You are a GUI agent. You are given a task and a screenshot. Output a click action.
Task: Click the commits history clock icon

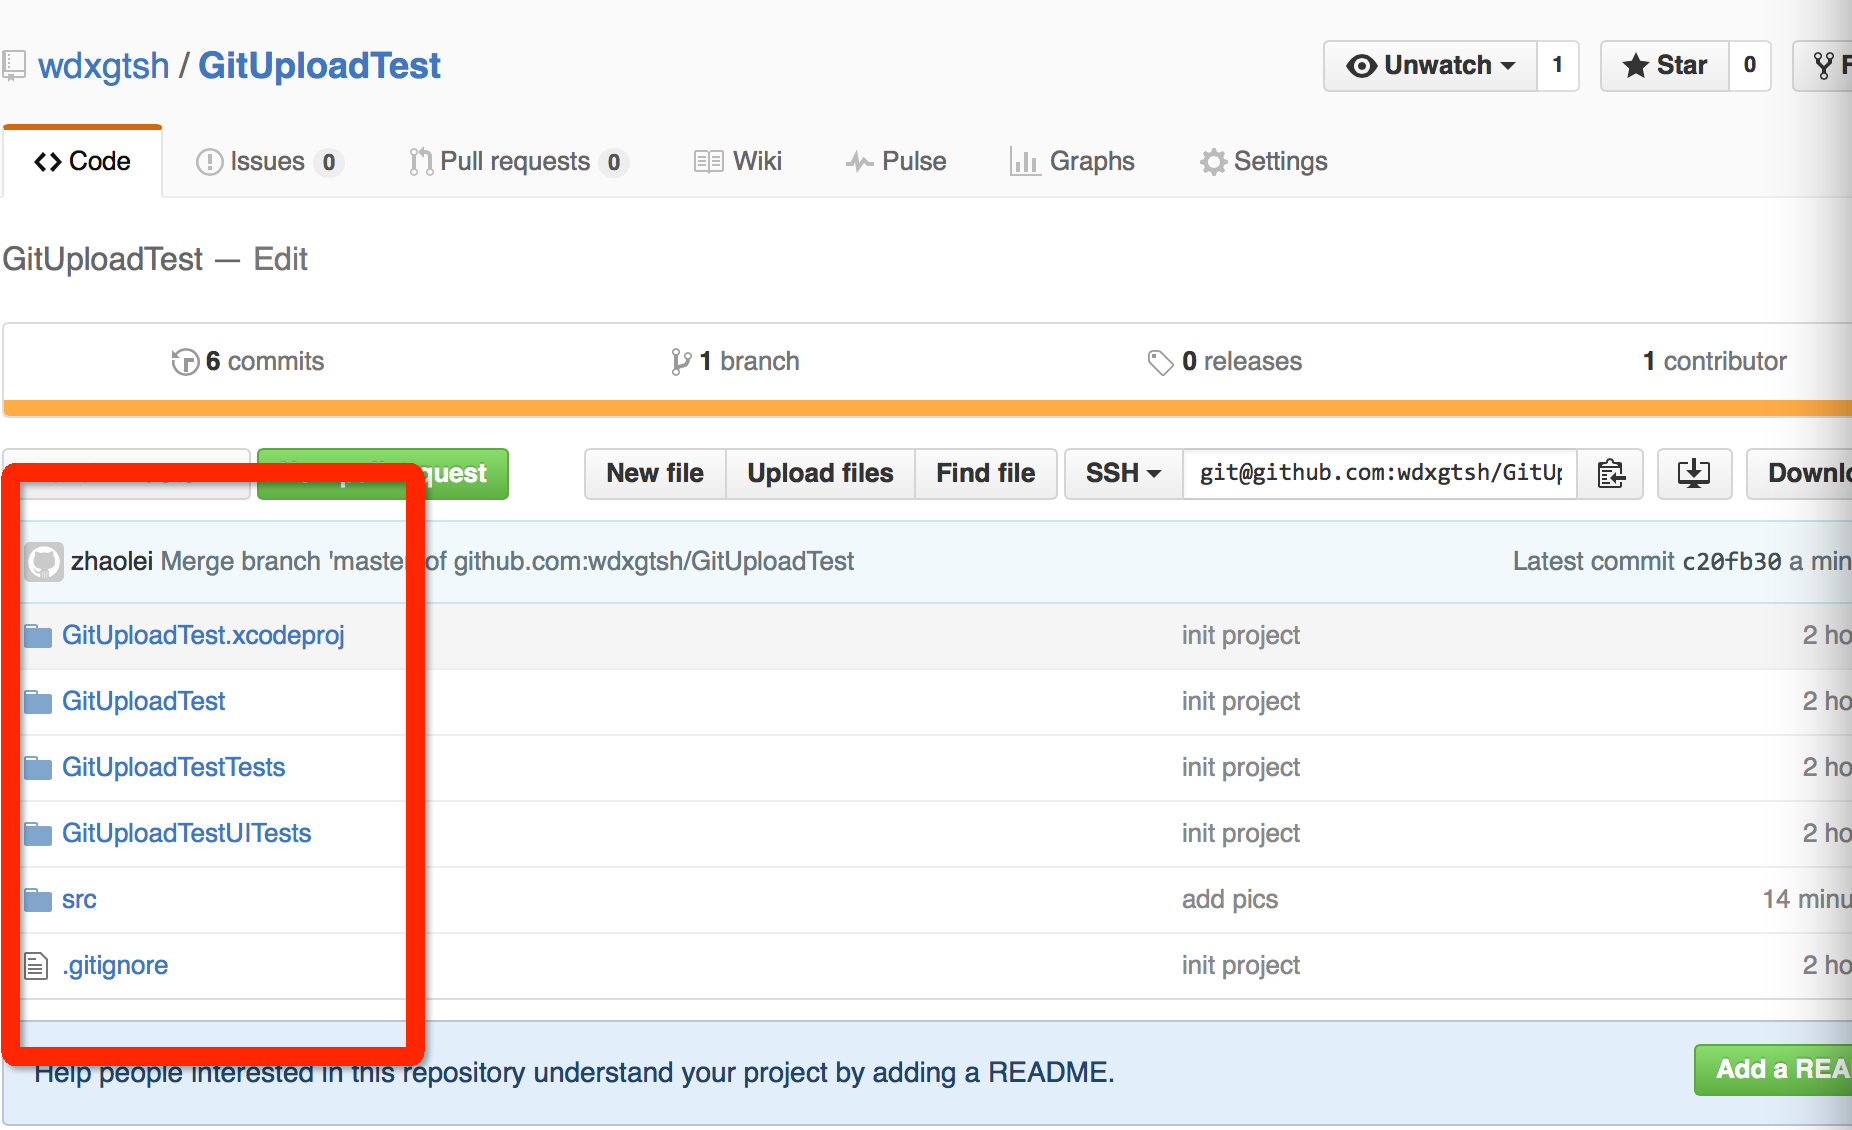tap(185, 362)
